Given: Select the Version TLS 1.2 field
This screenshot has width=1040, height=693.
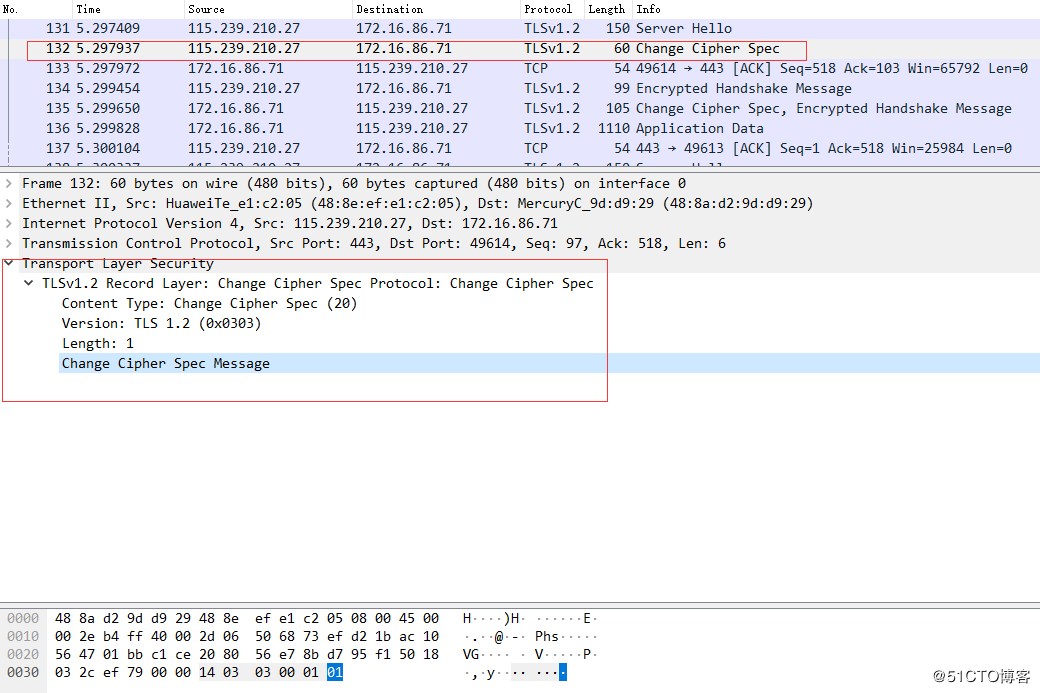Looking at the screenshot, I should click(x=161, y=324).
